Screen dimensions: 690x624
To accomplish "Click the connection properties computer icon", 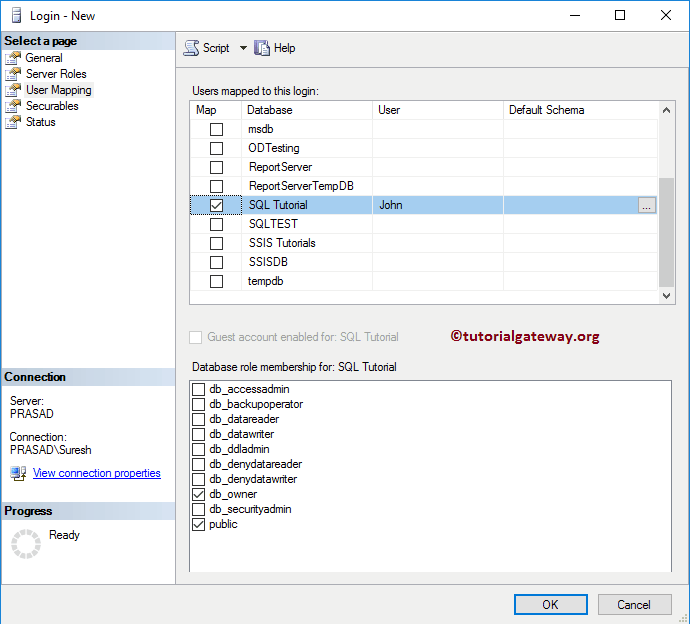I will pyautogui.click(x=18, y=474).
